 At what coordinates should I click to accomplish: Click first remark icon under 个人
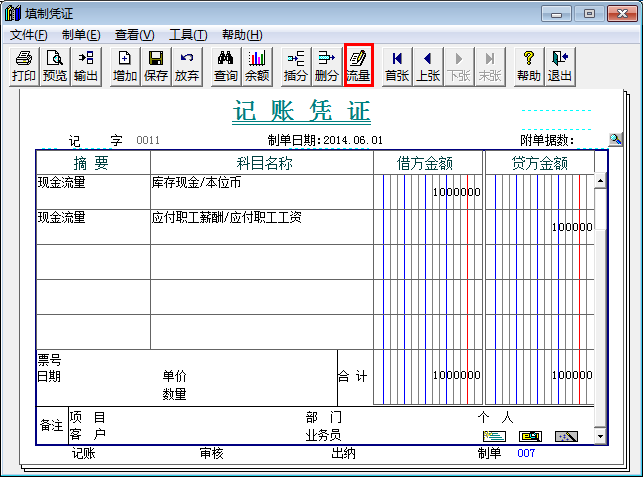494,436
